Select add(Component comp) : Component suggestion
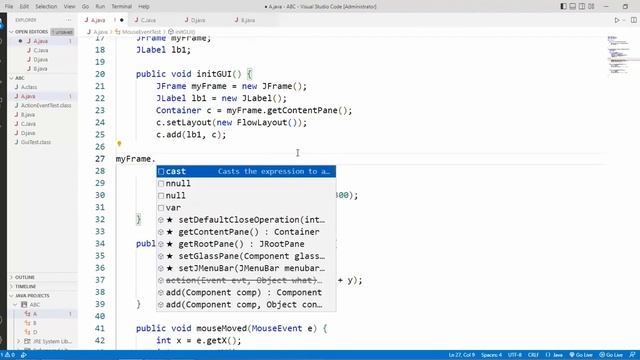 [x=246, y=292]
